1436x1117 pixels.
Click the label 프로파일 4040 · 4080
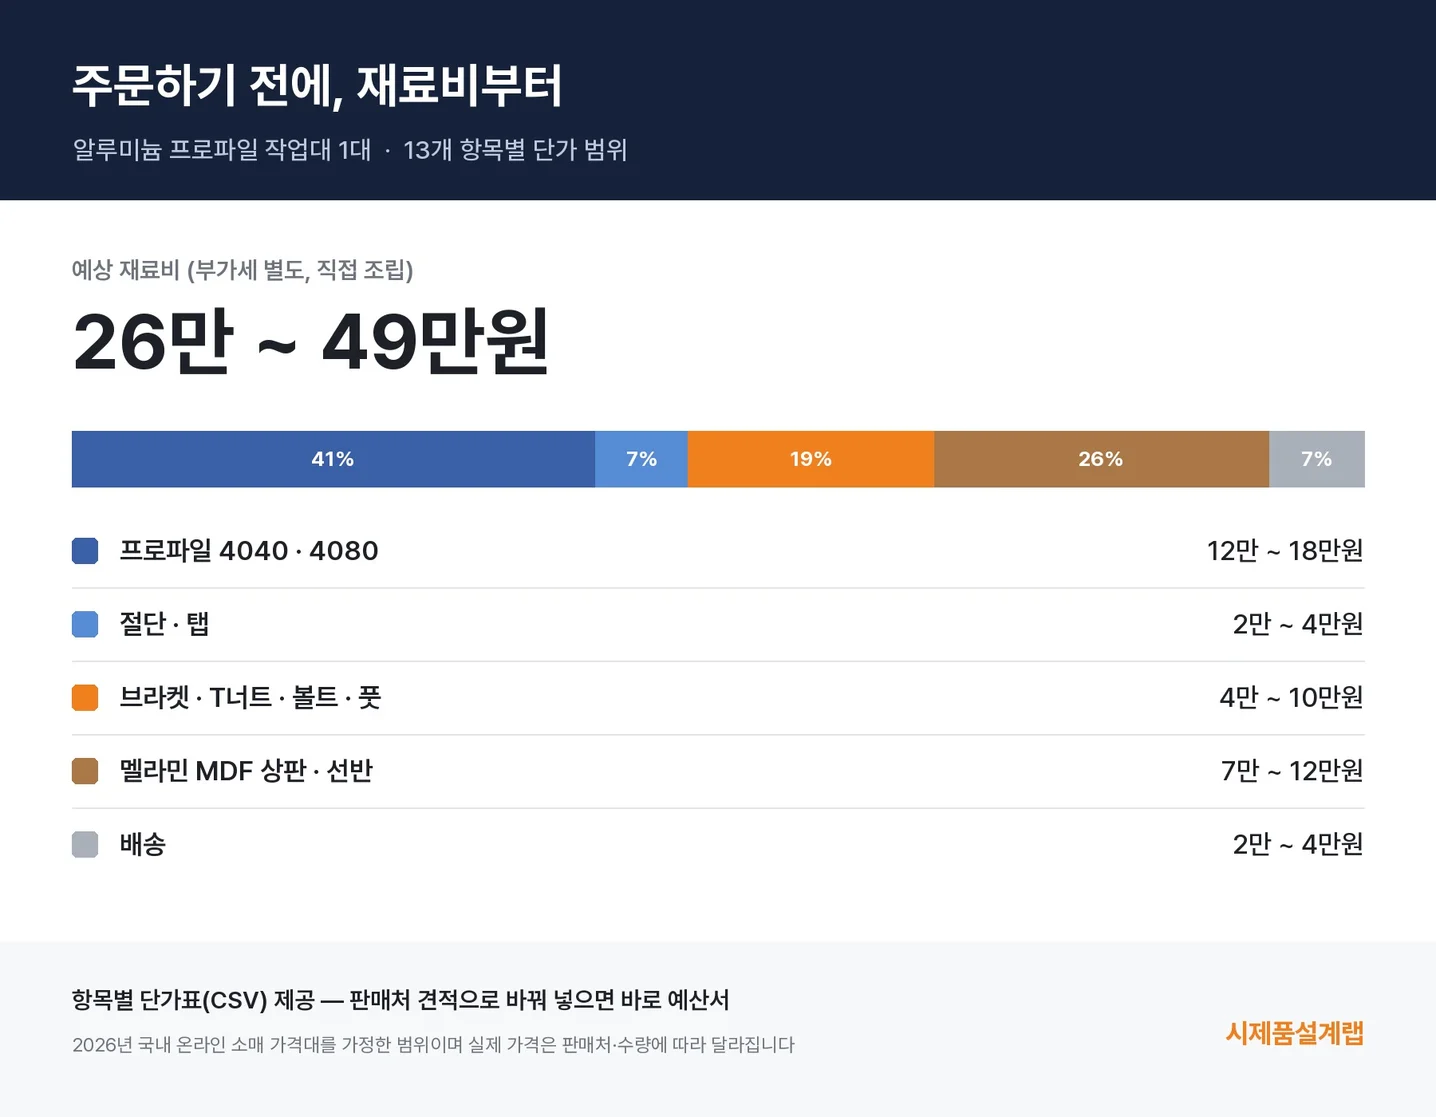pyautogui.click(x=249, y=551)
